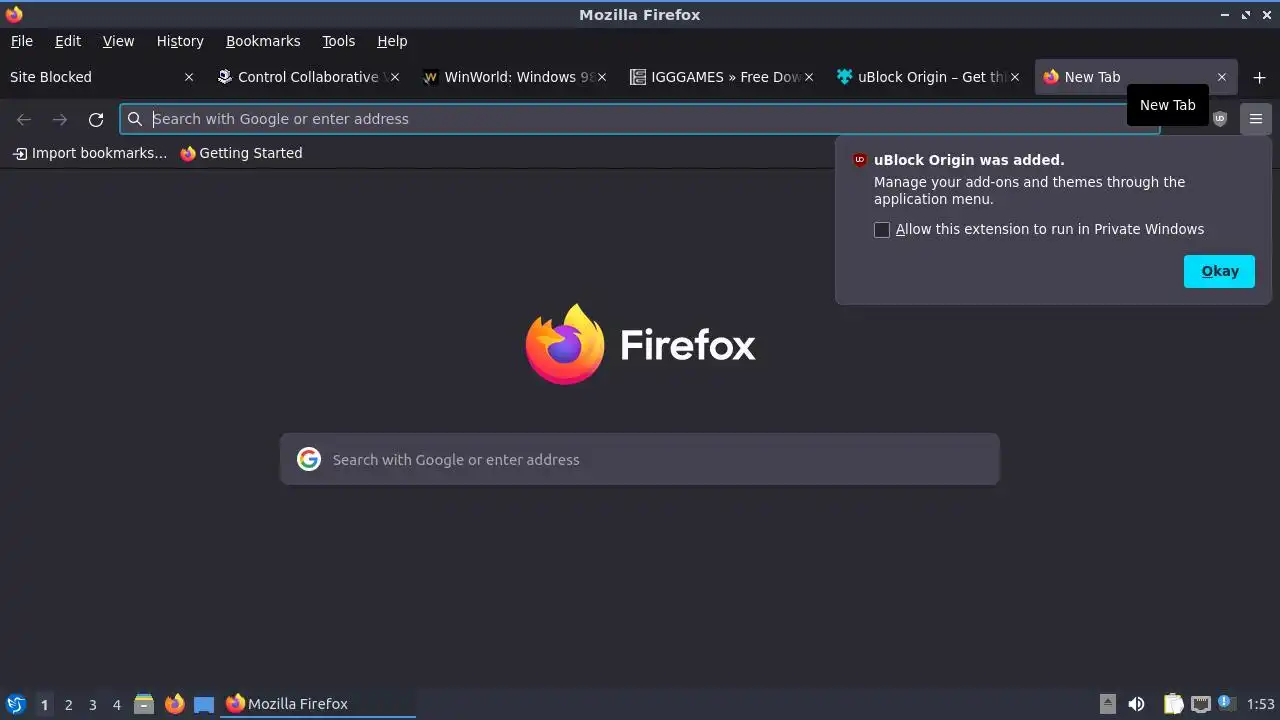
Task: Open the Tools menu
Action: 338,41
